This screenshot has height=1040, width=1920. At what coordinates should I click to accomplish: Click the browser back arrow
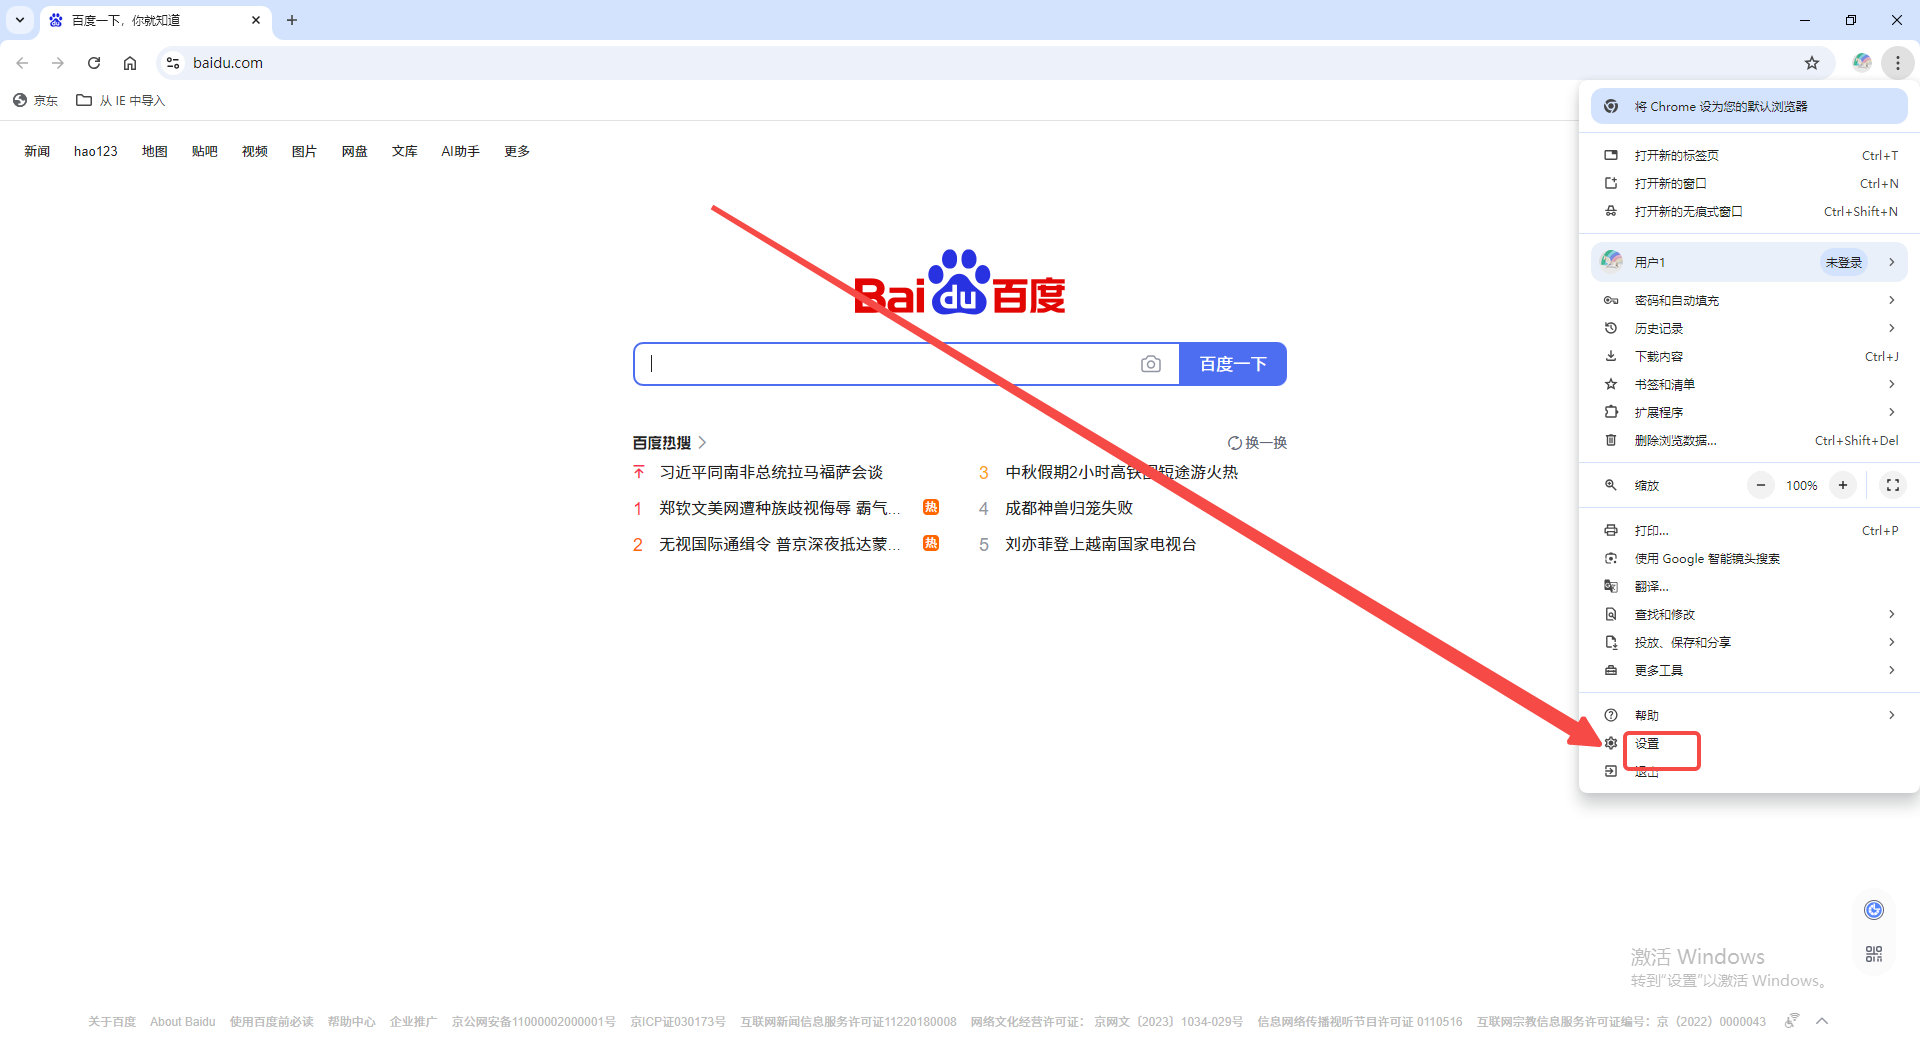22,63
